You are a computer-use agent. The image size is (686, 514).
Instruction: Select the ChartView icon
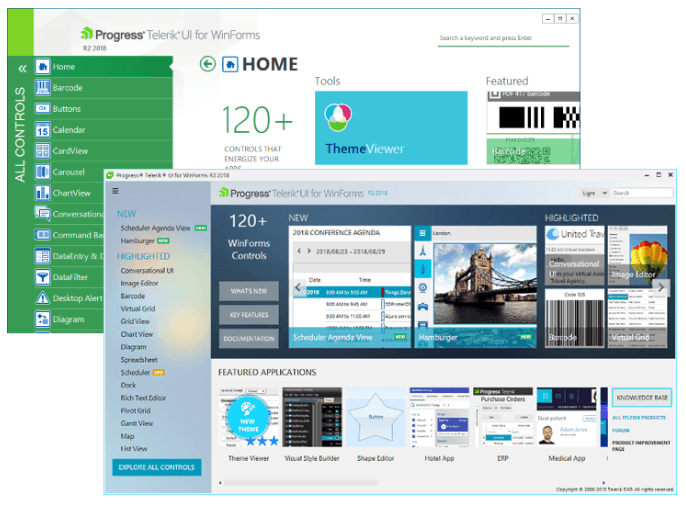pos(42,192)
